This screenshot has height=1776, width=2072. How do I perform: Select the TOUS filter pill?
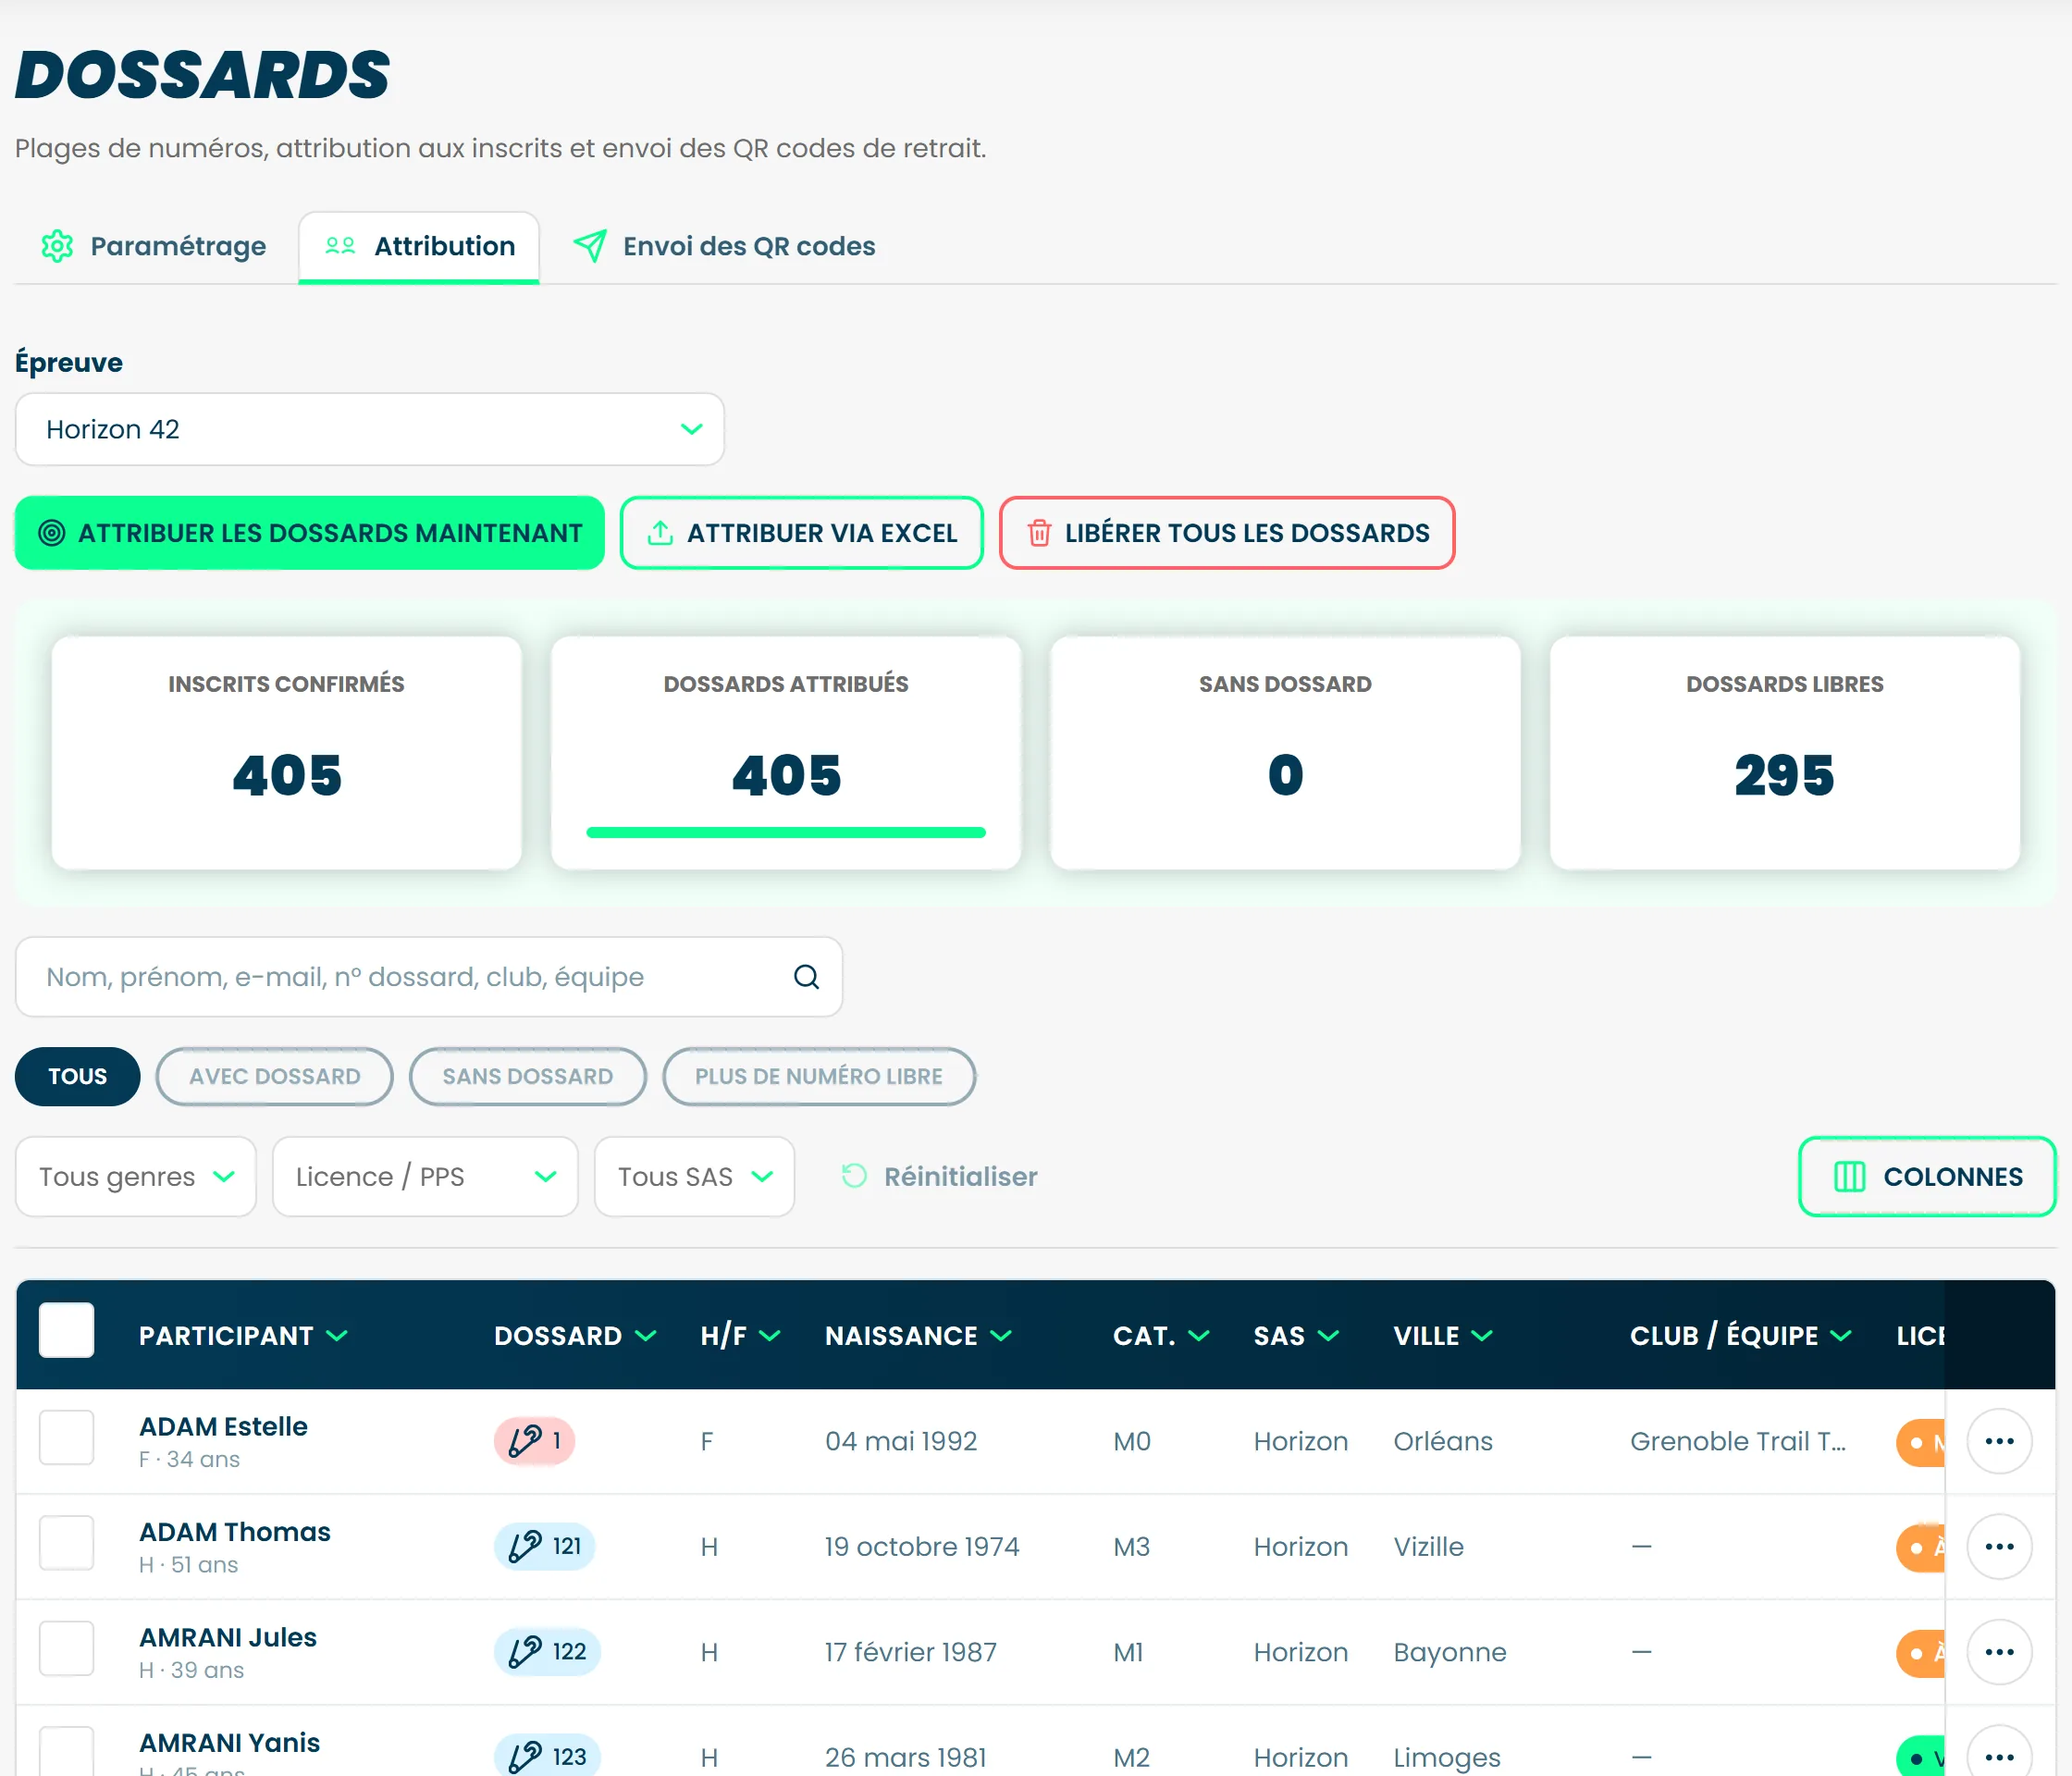tap(78, 1076)
